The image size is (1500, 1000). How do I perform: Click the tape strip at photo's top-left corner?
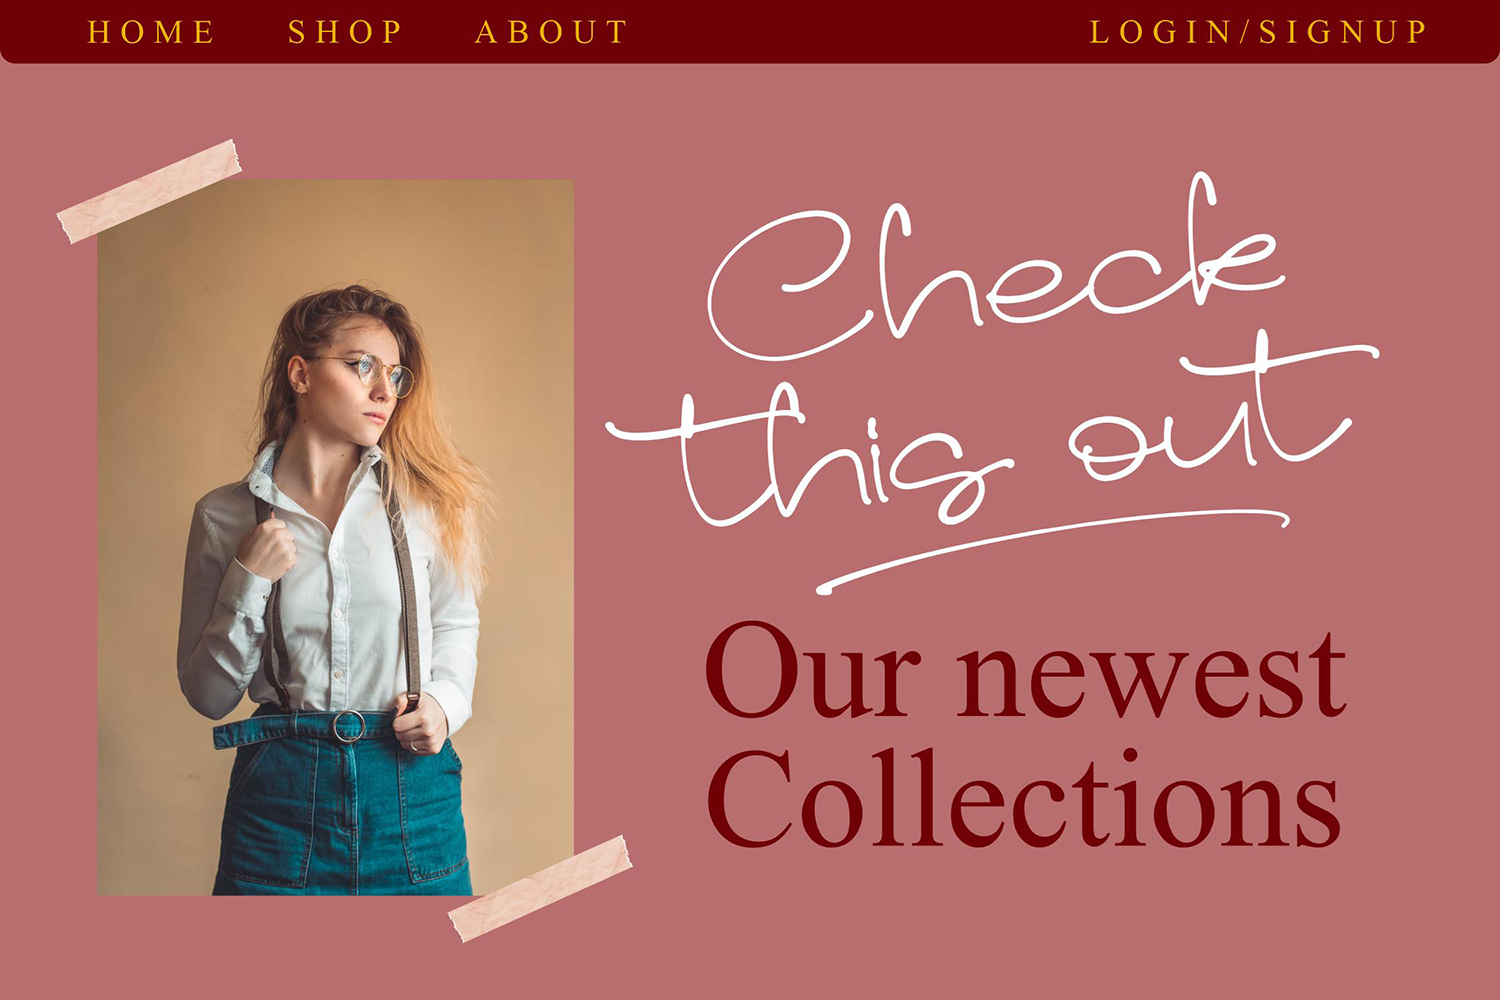(x=150, y=191)
